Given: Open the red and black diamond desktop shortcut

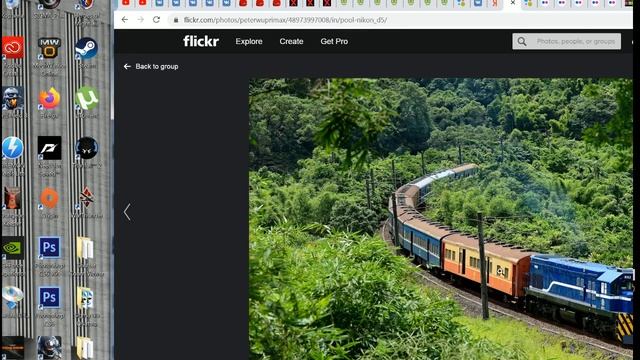Looking at the screenshot, I should pyautogui.click(x=87, y=198).
